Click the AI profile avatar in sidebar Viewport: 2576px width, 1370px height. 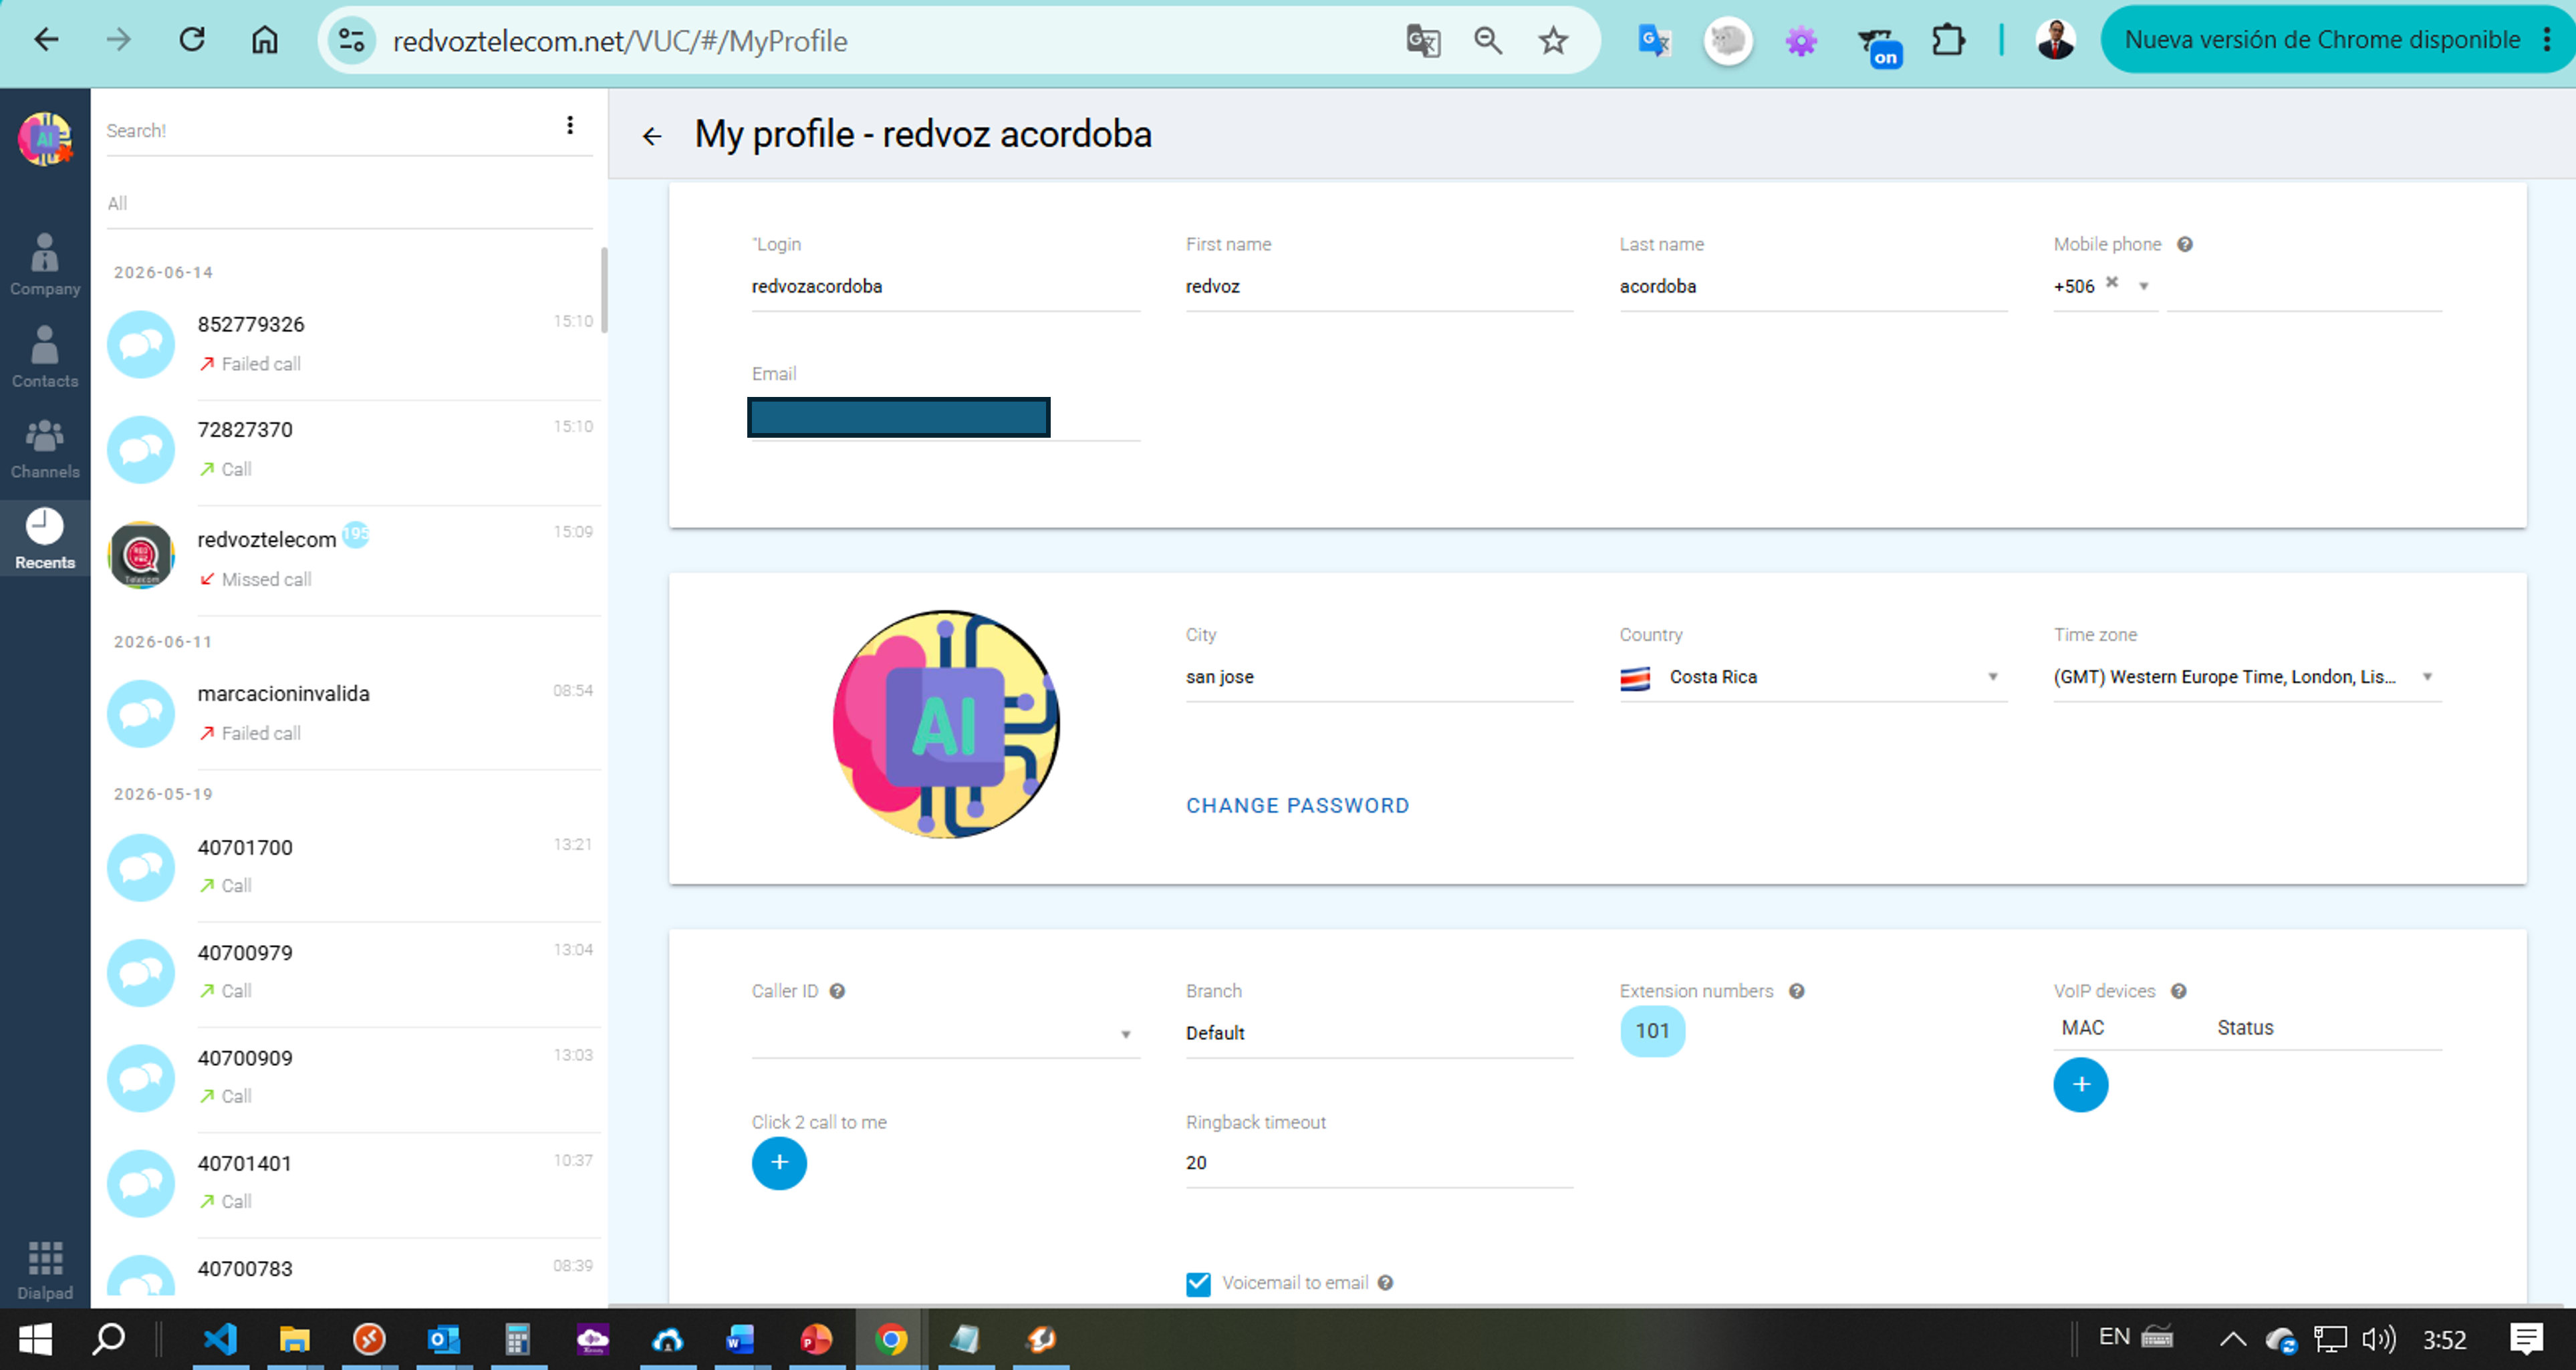click(45, 139)
